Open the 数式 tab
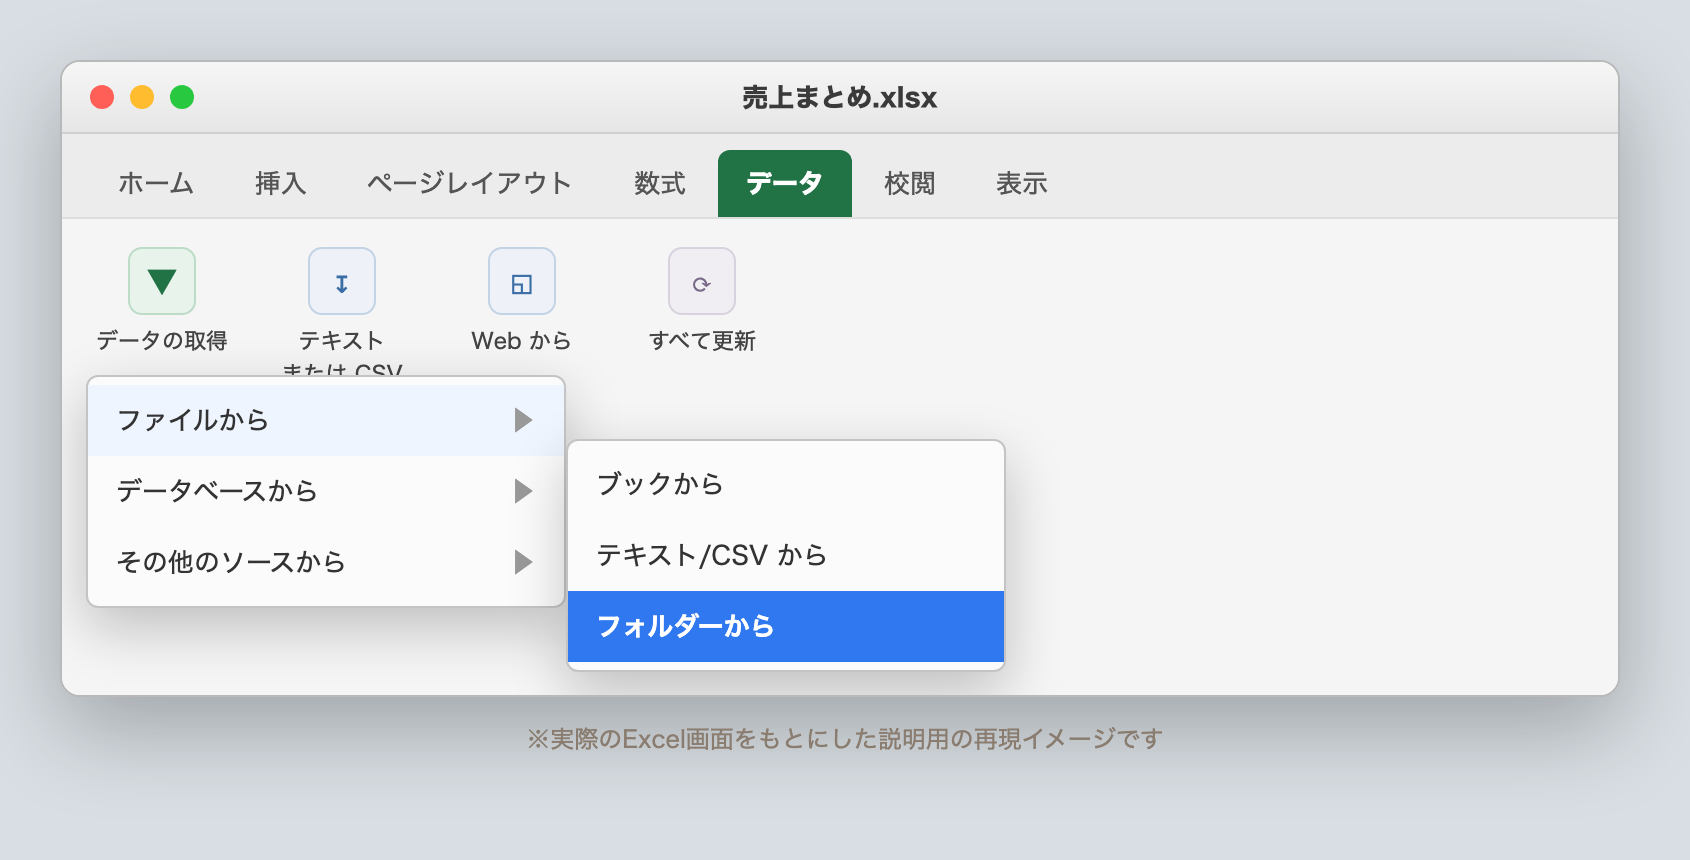This screenshot has height=860, width=1690. coord(660,184)
